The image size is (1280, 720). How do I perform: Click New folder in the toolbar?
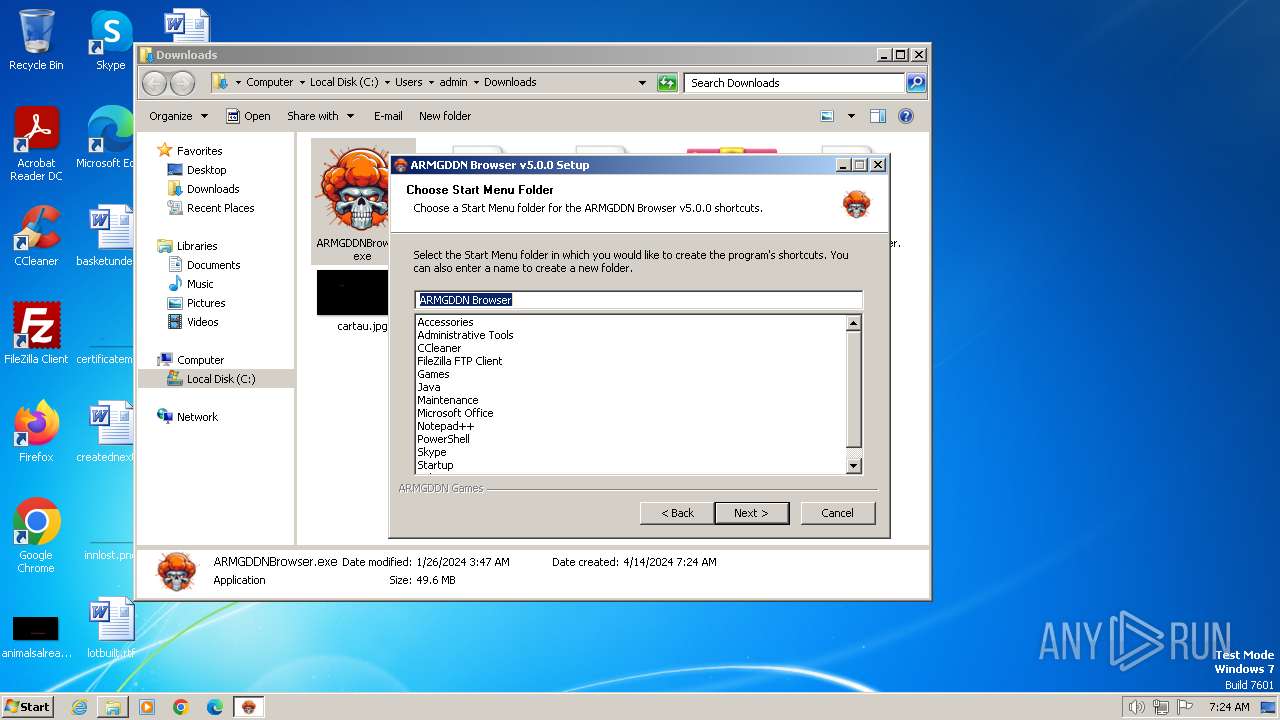(445, 116)
